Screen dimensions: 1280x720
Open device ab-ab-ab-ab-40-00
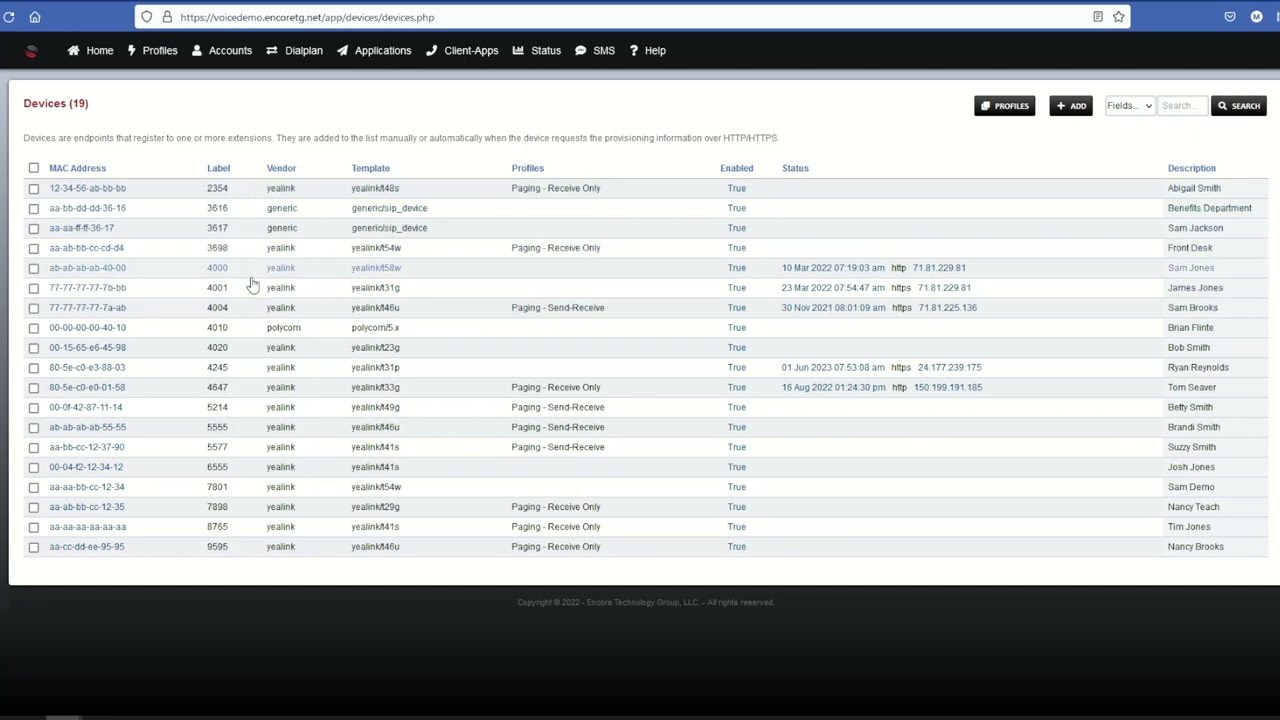coord(87,268)
